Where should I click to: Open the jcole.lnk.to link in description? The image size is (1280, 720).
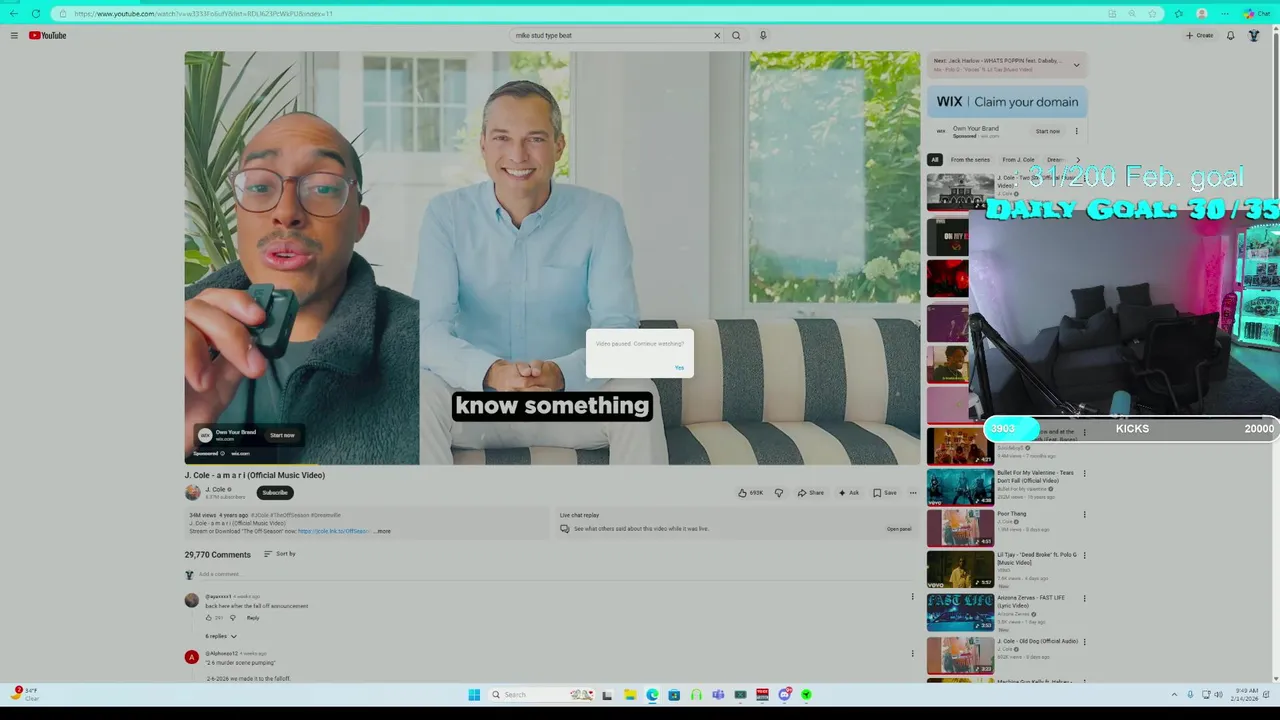point(334,531)
